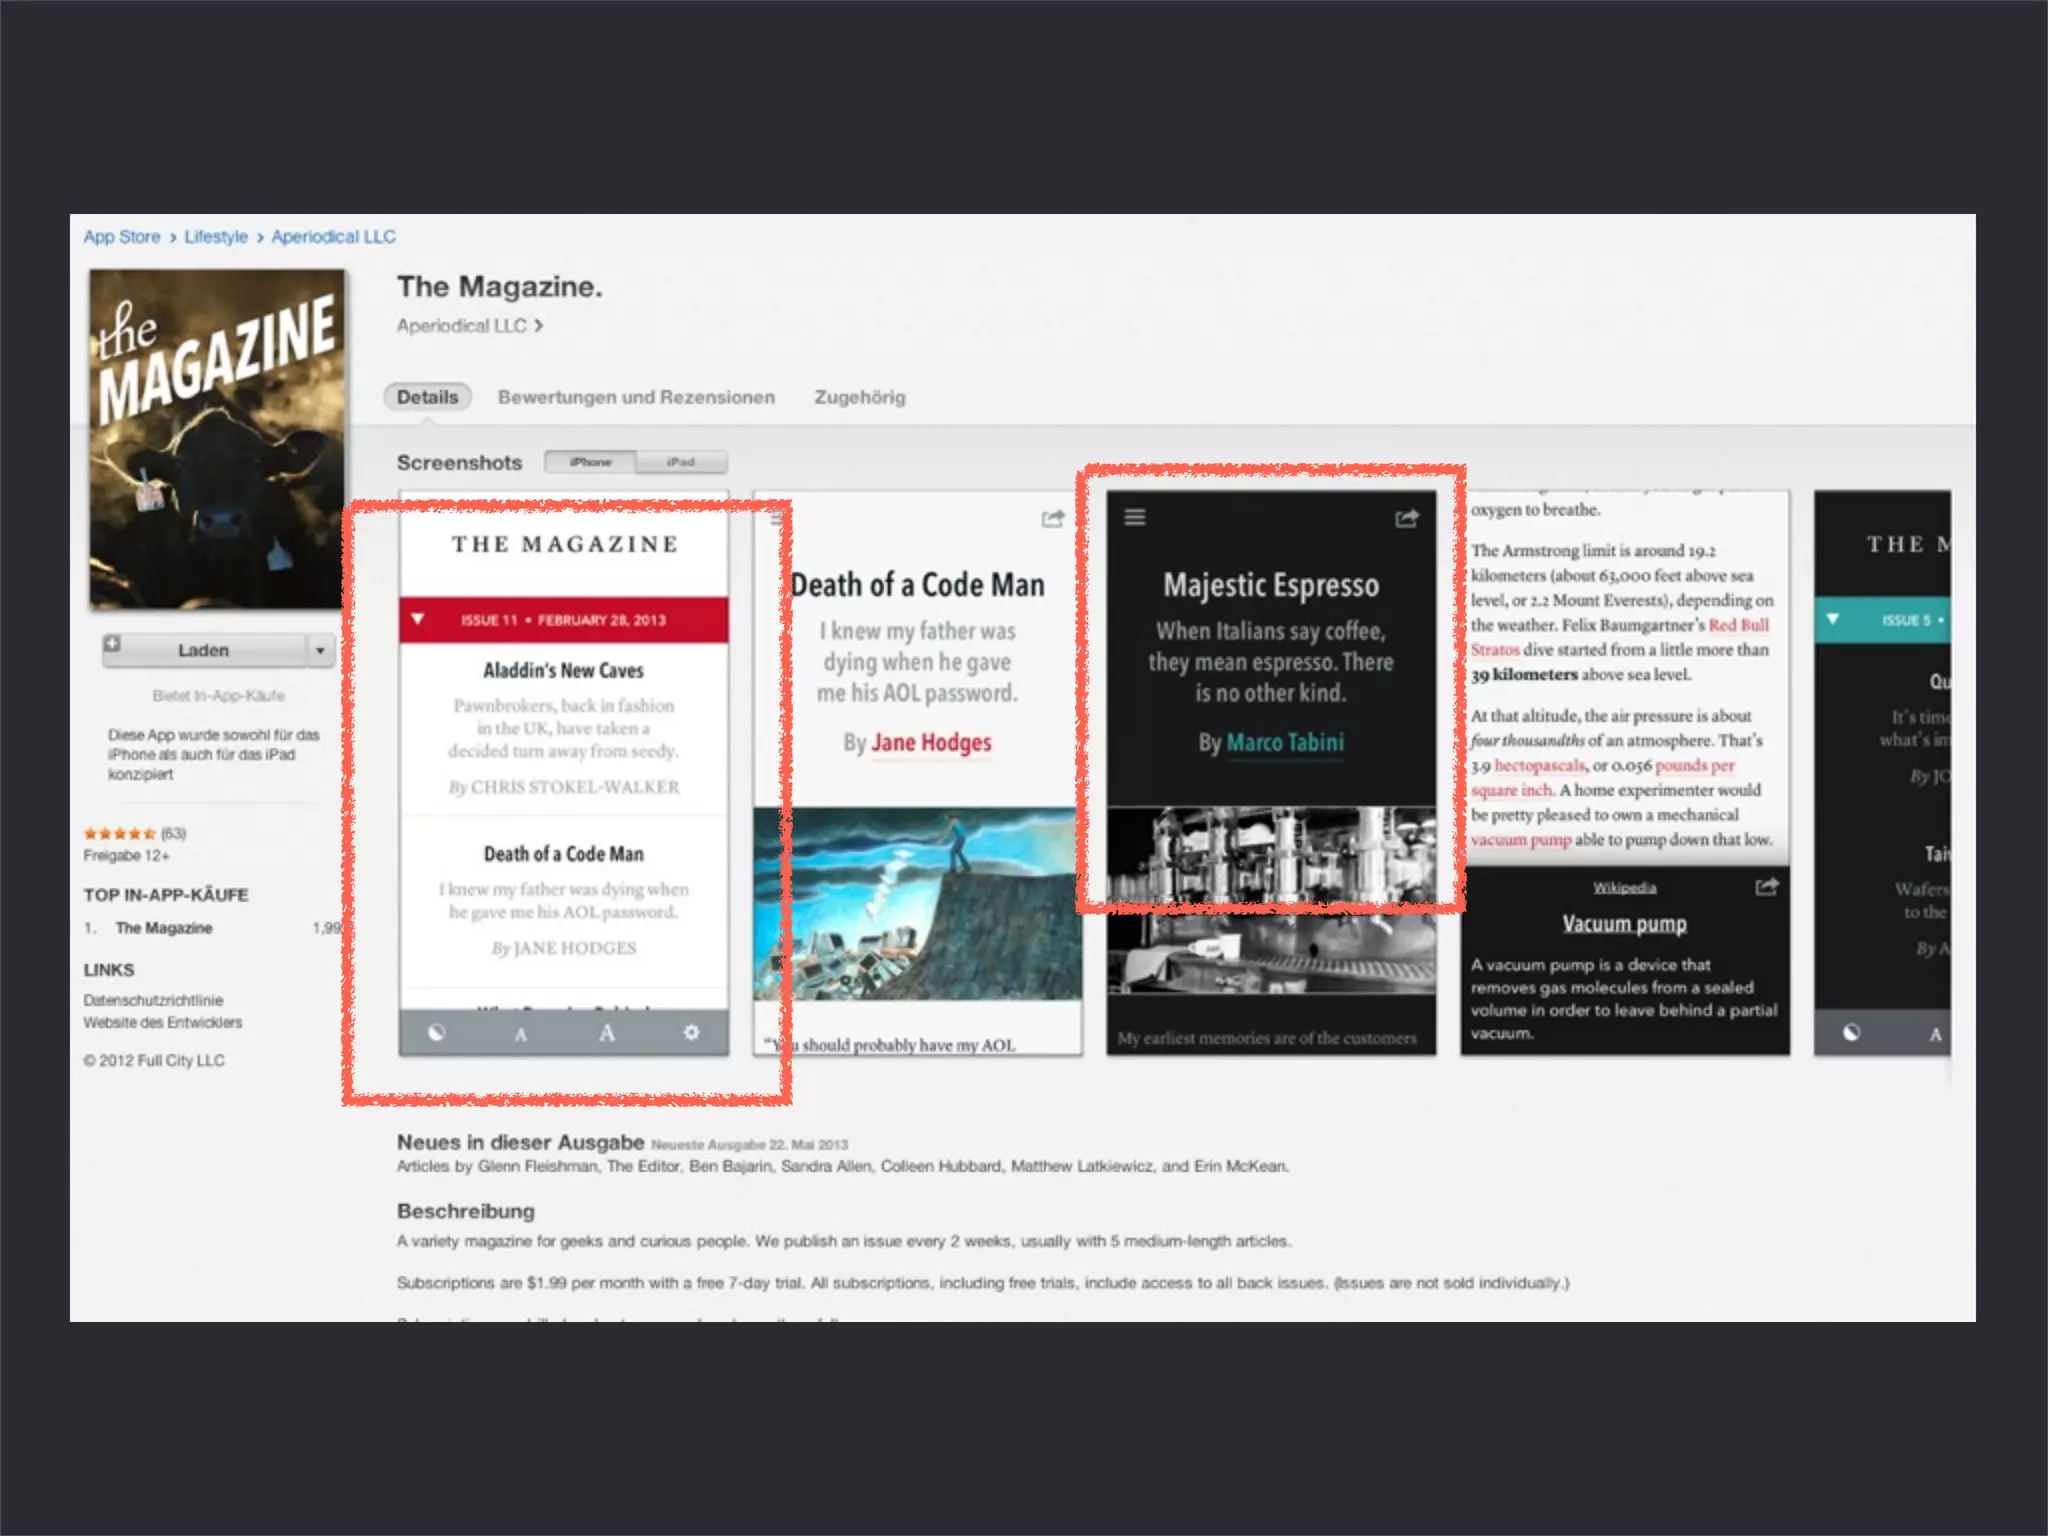Switch screenshots to iPad view

(x=681, y=462)
